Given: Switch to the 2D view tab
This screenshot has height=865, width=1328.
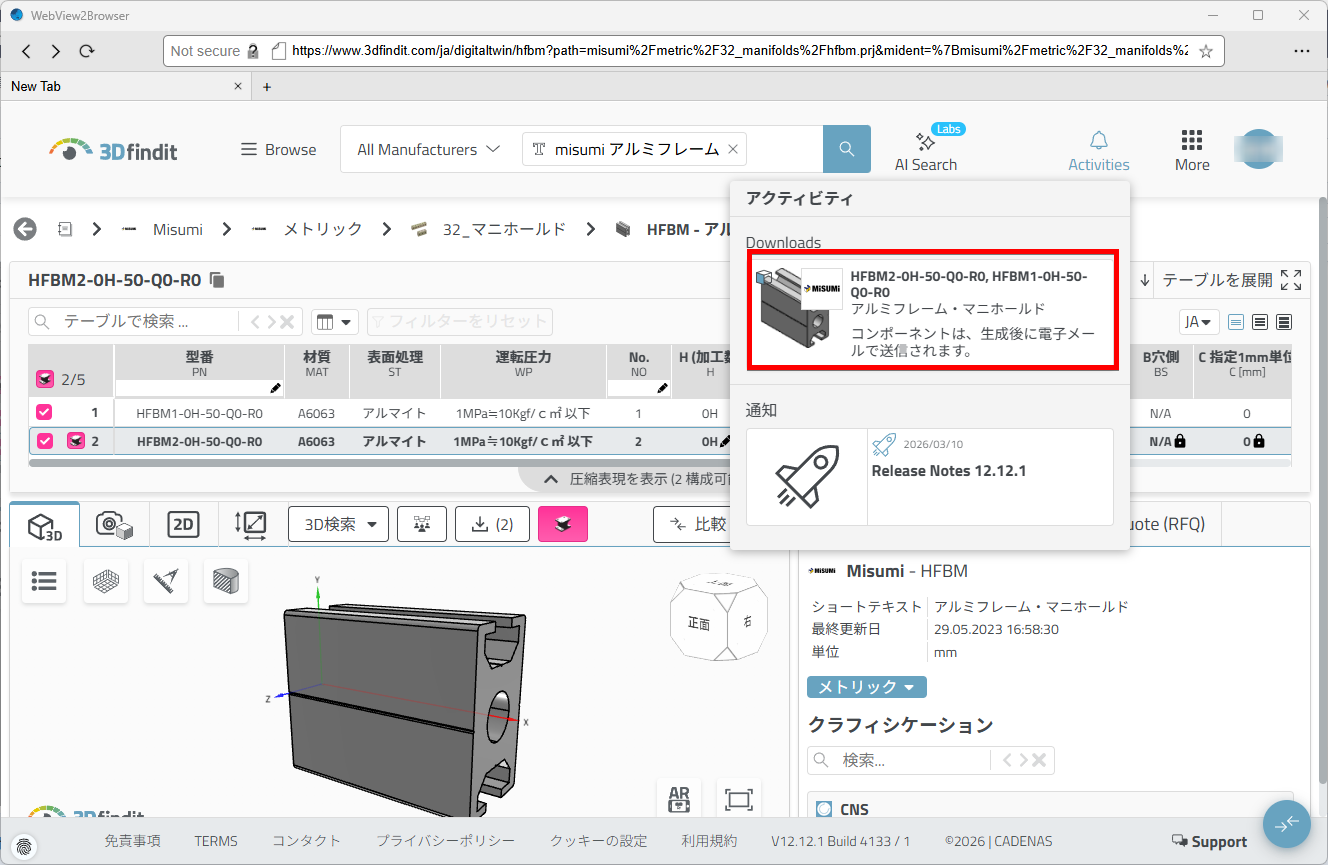Looking at the screenshot, I should point(183,525).
